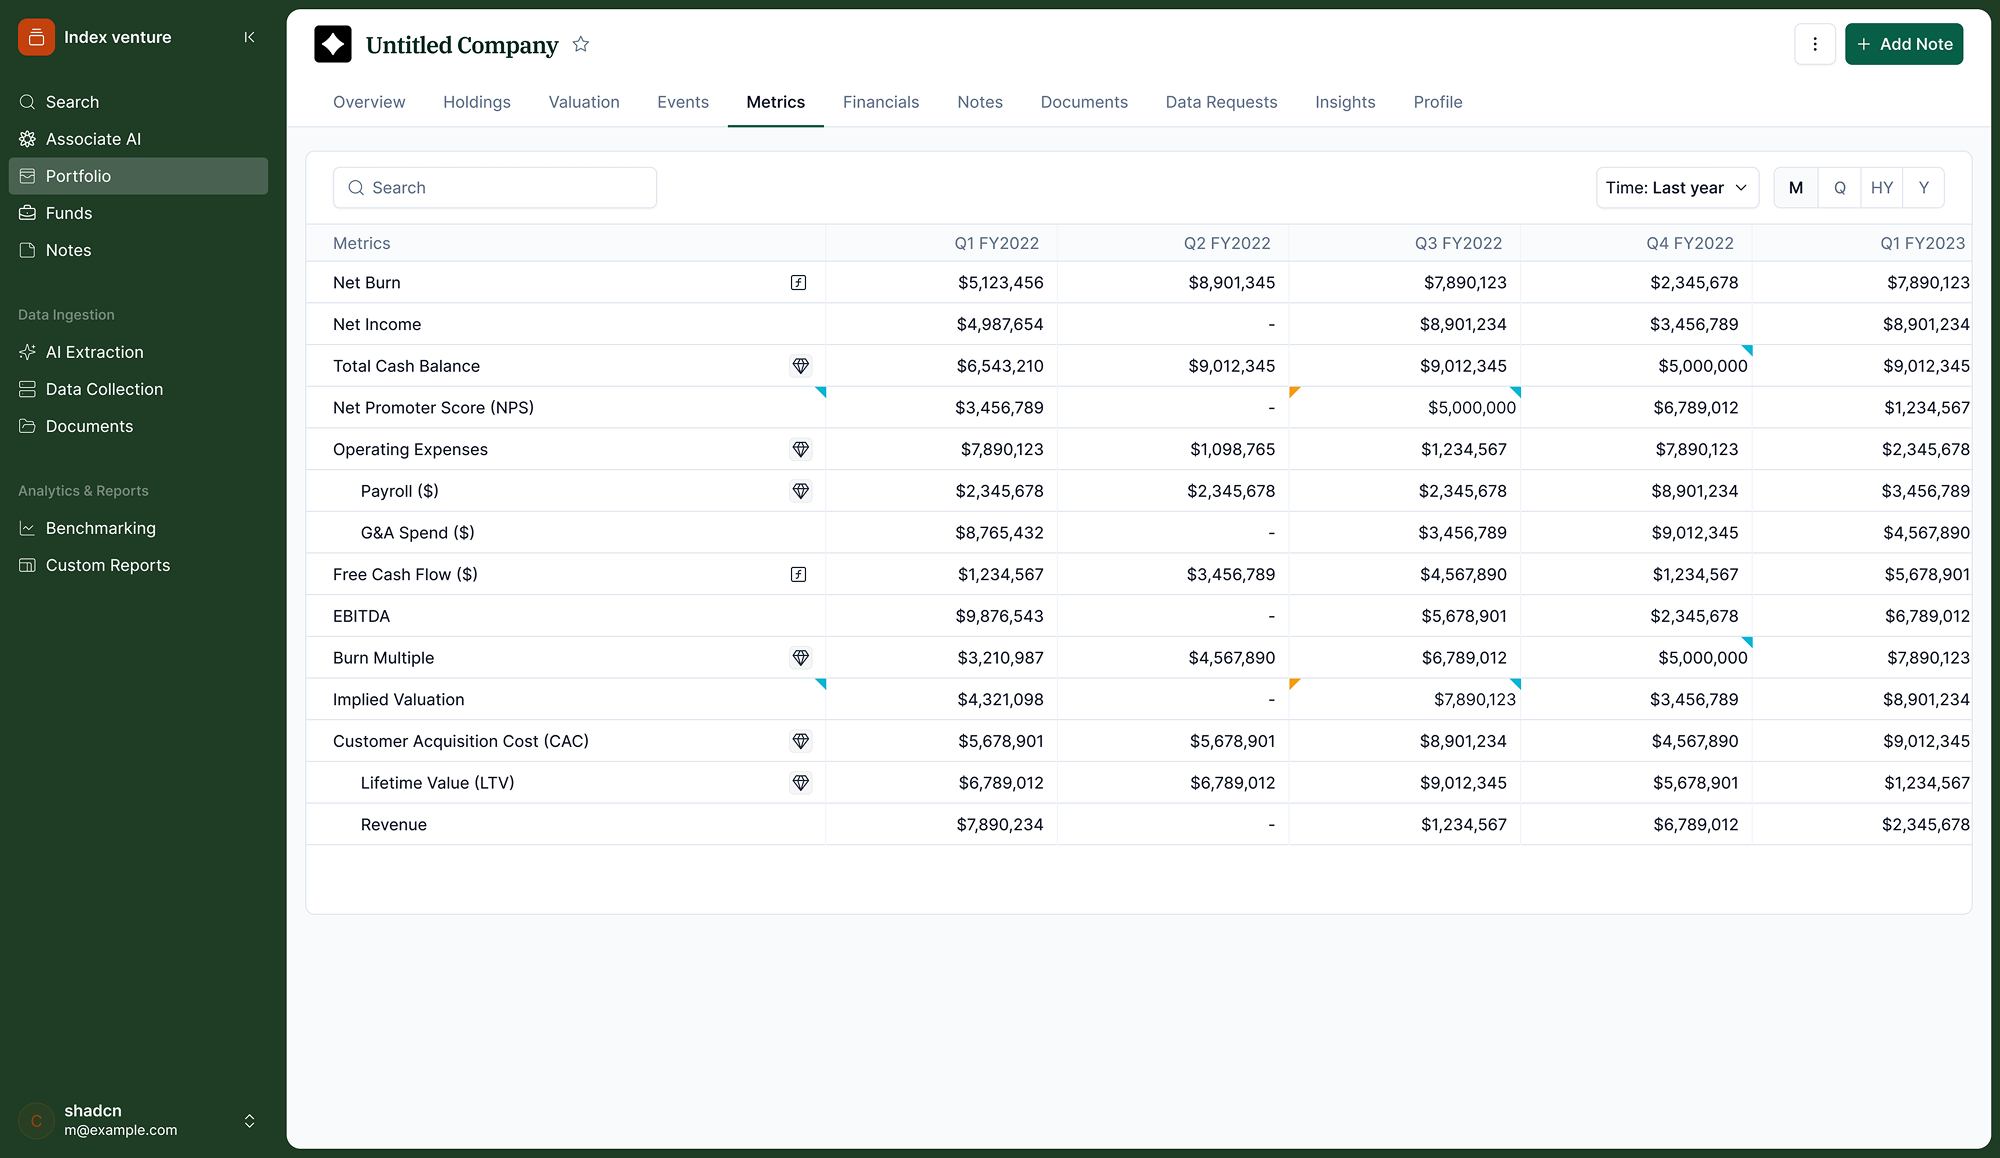
Task: Open Notes in the sidebar
Action: [x=138, y=250]
